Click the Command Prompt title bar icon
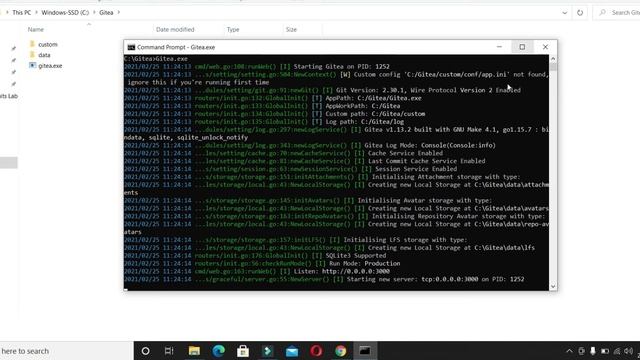The width and height of the screenshot is (640, 360). [131, 47]
